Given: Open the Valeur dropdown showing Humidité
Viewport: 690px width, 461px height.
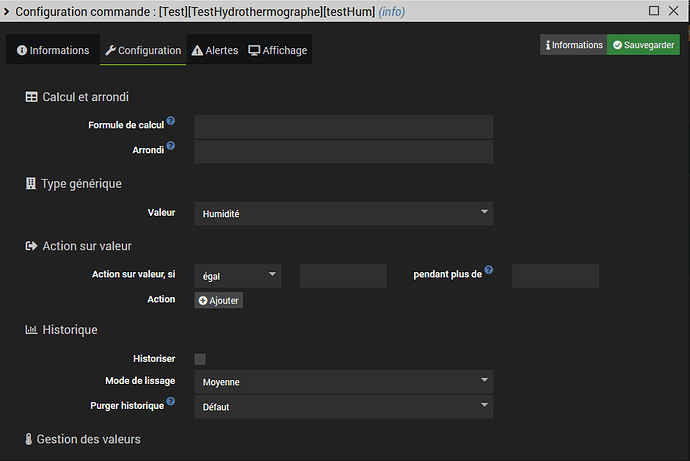Looking at the screenshot, I should click(343, 213).
